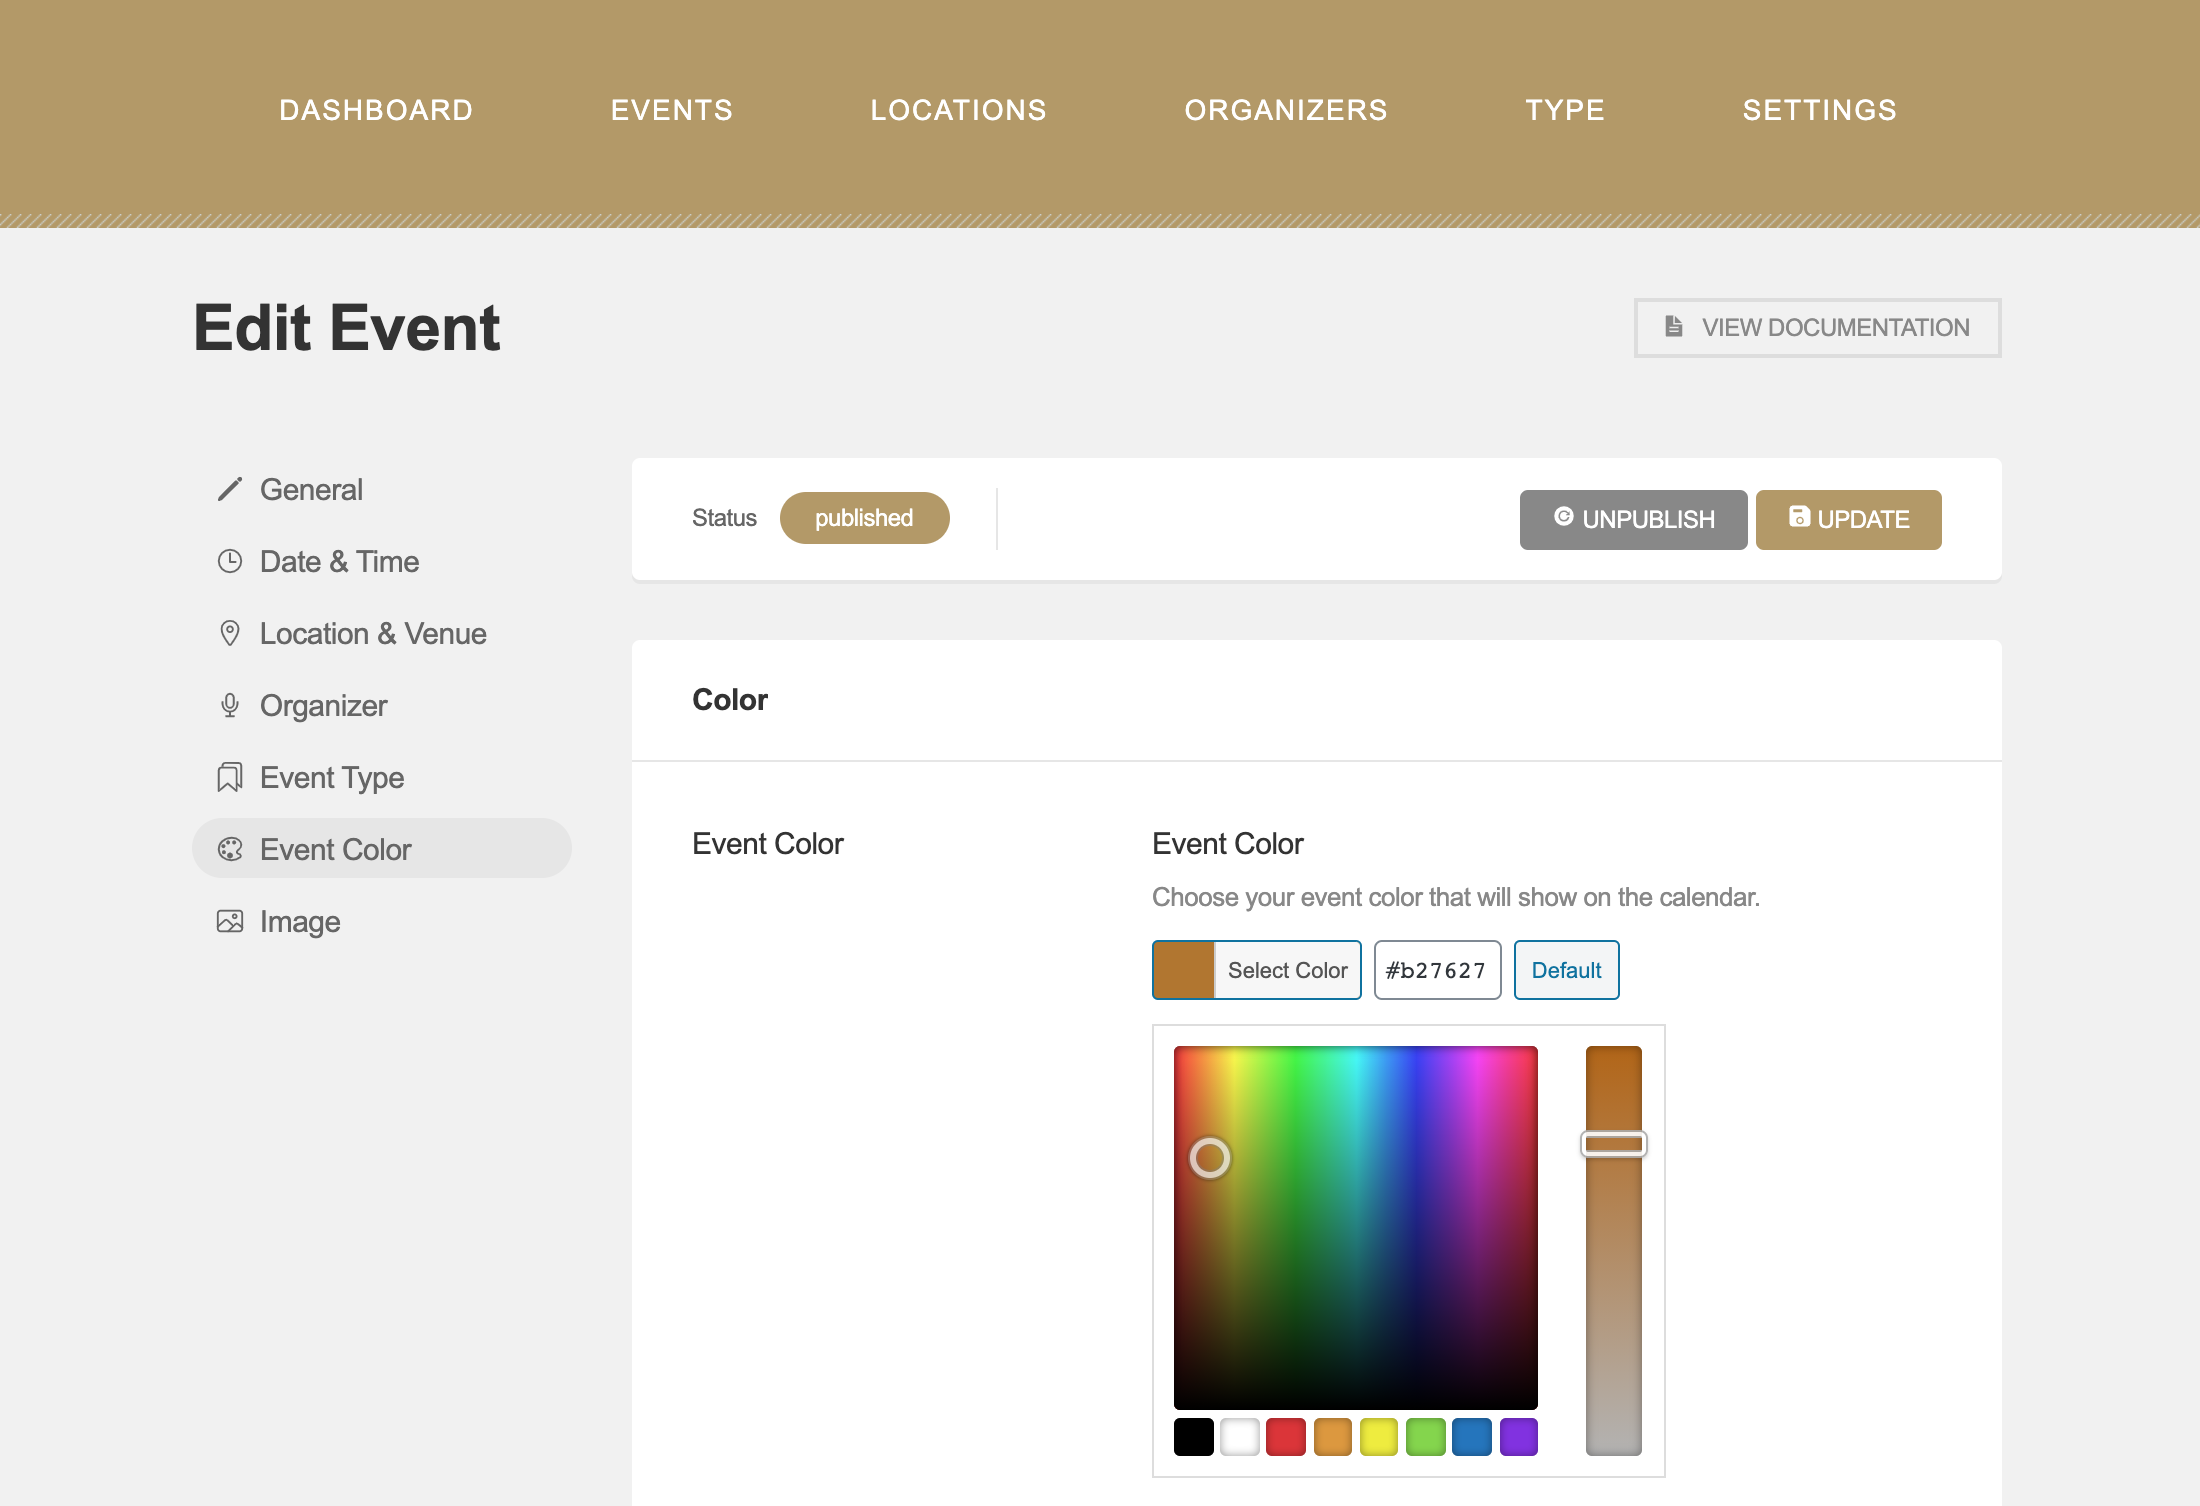Click the picture icon beside Image
The width and height of the screenshot is (2200, 1506).
(x=230, y=922)
